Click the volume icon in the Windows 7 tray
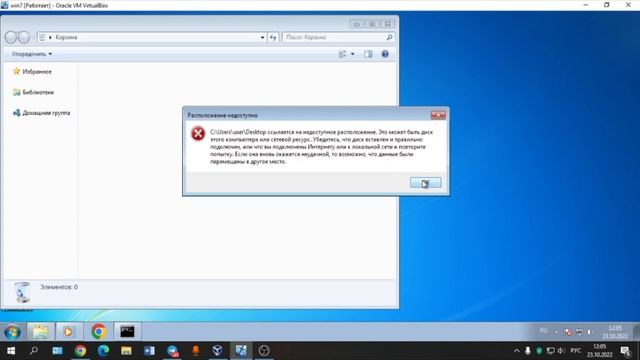The height and width of the screenshot is (360, 640). click(x=590, y=332)
